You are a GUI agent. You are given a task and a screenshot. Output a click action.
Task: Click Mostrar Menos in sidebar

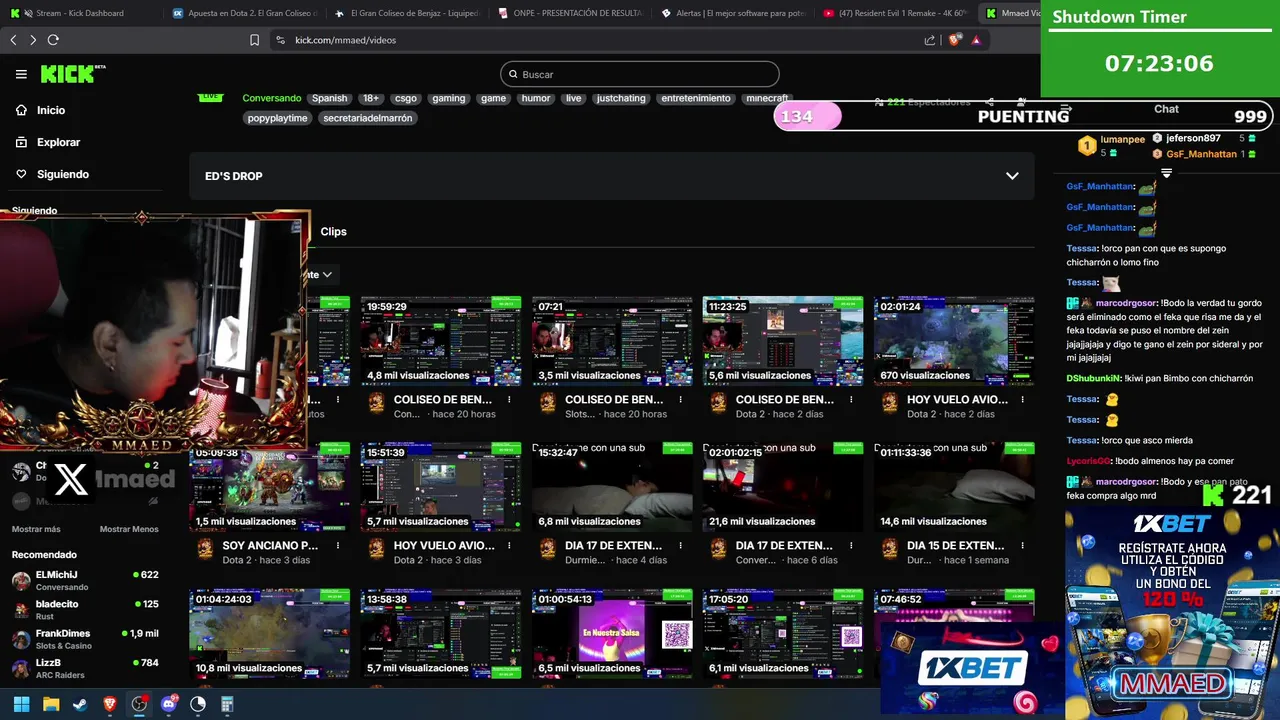[x=129, y=529]
